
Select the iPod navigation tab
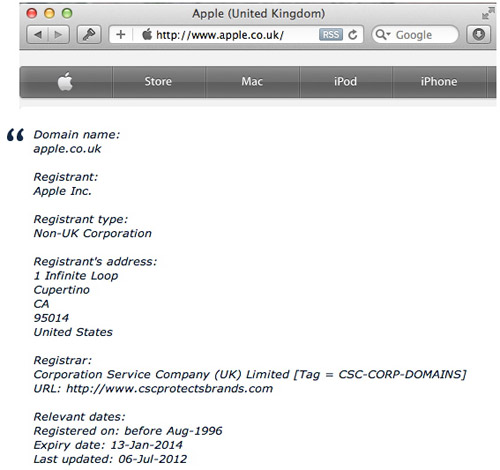[345, 81]
